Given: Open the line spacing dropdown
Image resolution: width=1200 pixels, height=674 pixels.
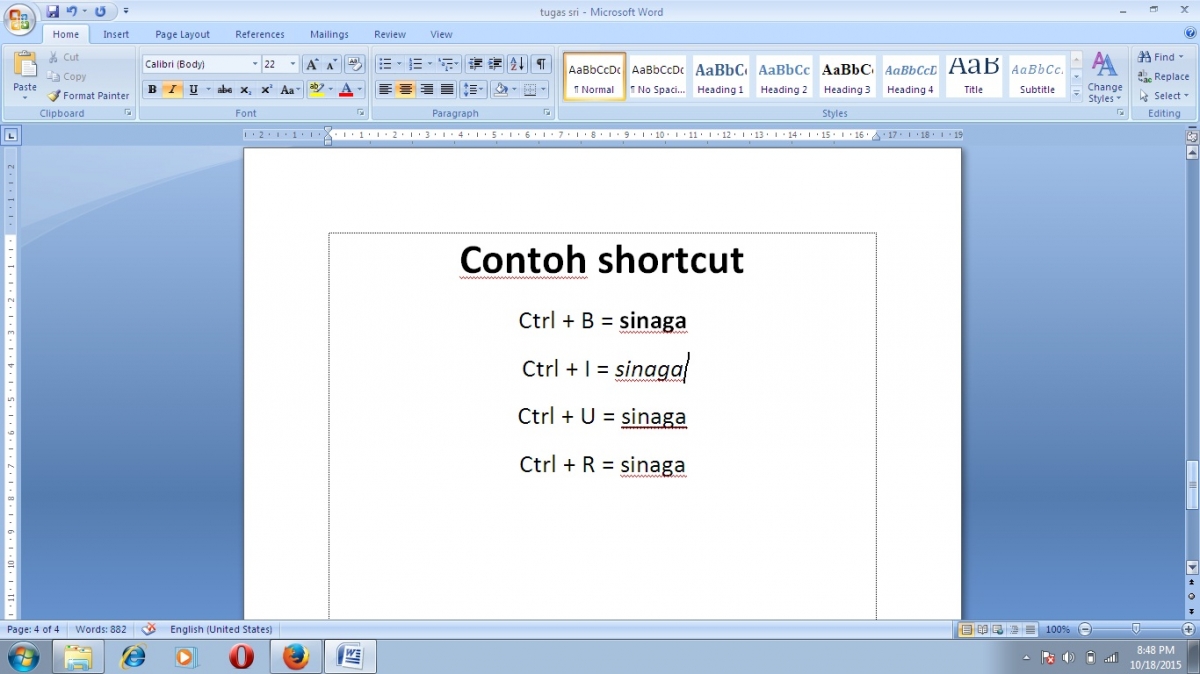Looking at the screenshot, I should [474, 89].
